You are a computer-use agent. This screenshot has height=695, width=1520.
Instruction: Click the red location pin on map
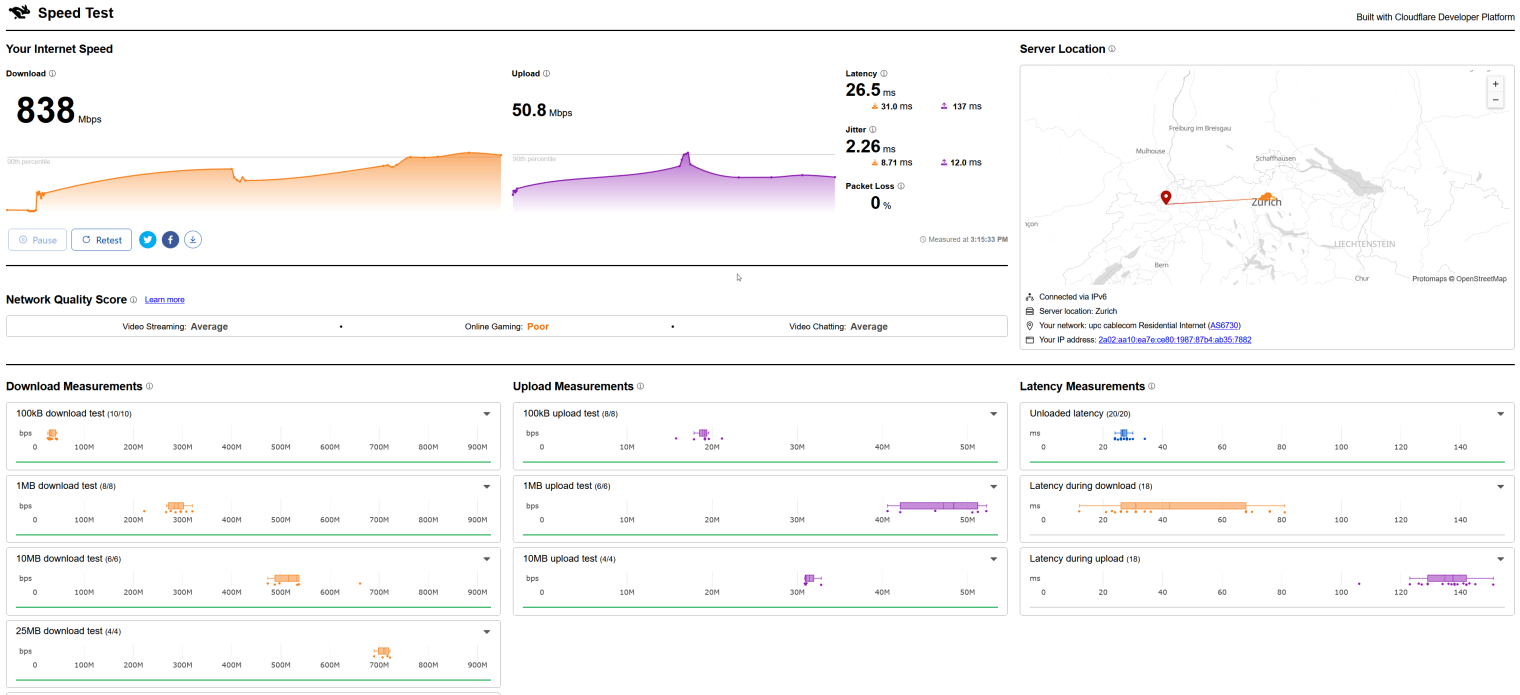tap(1165, 197)
